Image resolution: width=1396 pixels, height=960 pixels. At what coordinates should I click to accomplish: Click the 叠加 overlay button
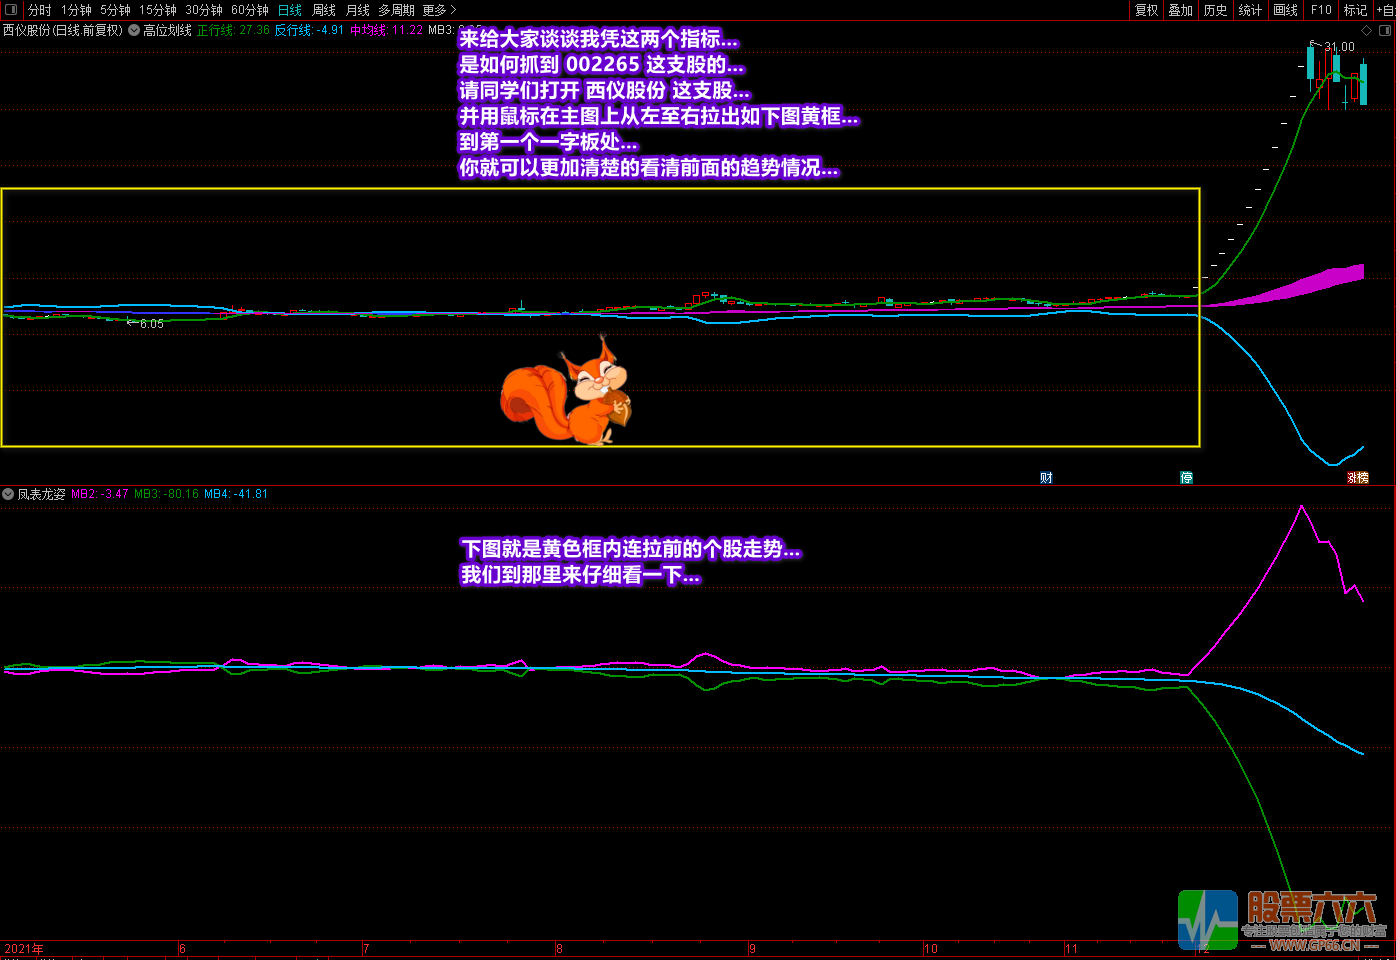(1181, 10)
